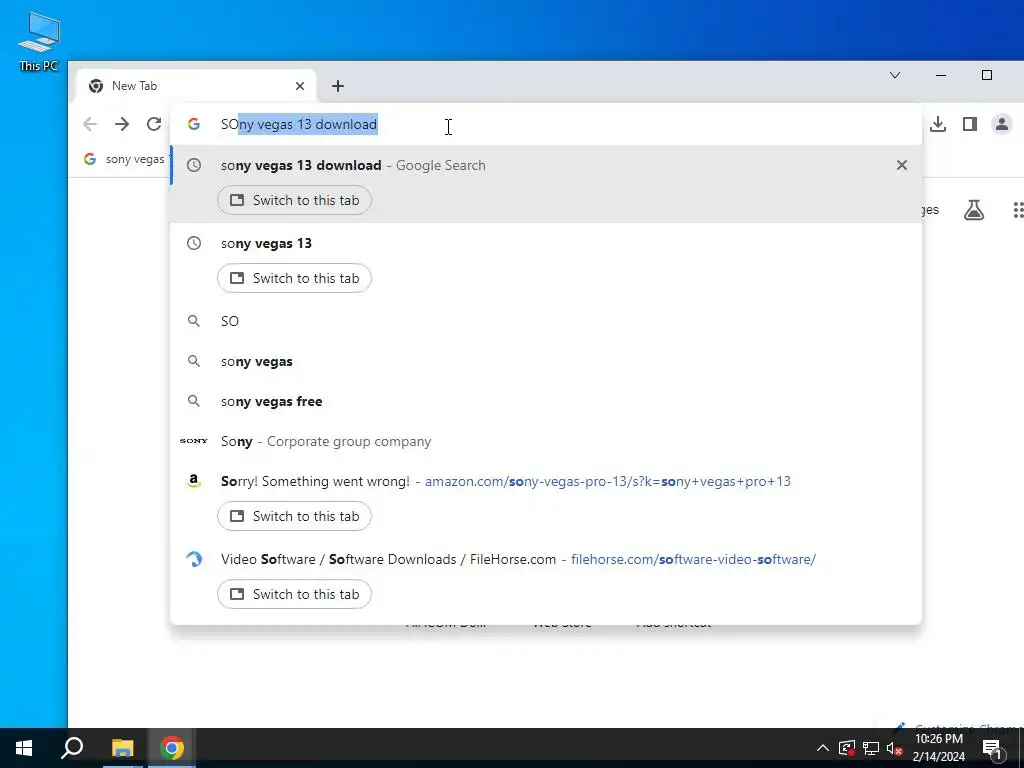Choose the 'sony vegas' search suggestion
The width and height of the screenshot is (1024, 768).
545,361
